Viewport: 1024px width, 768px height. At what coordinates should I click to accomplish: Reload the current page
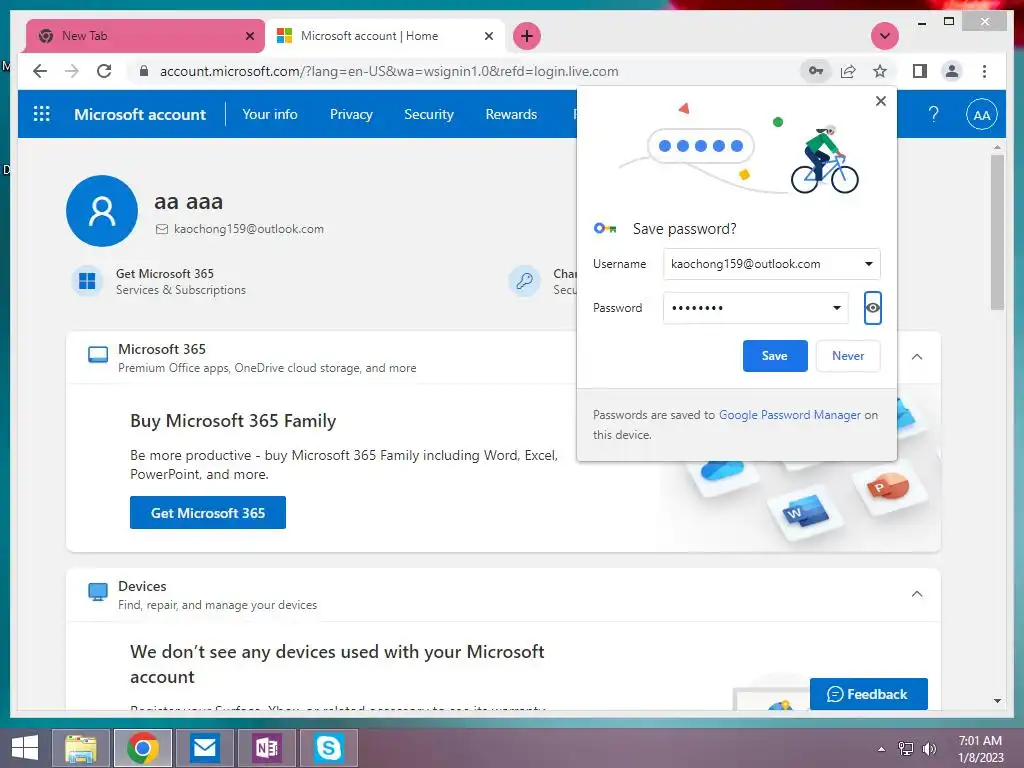pos(104,71)
